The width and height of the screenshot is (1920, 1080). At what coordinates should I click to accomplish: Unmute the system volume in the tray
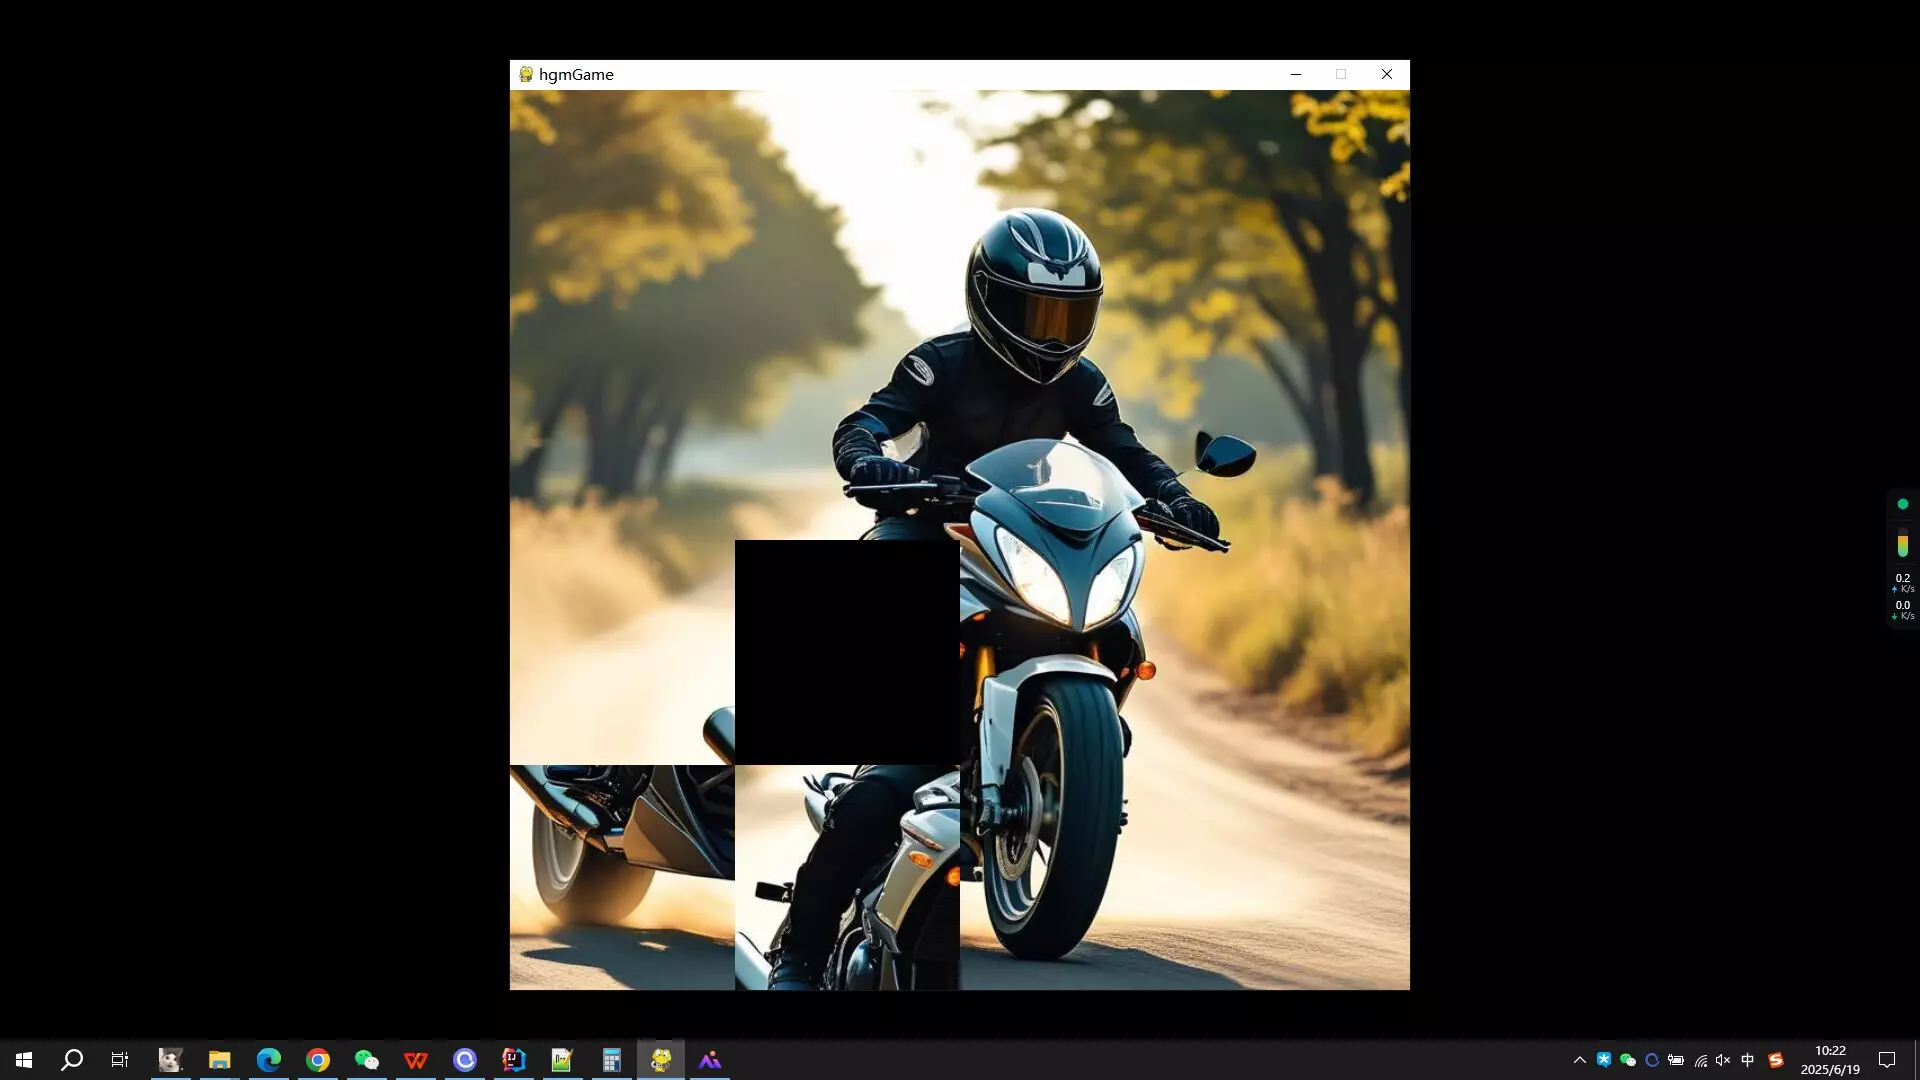pyautogui.click(x=1722, y=1059)
